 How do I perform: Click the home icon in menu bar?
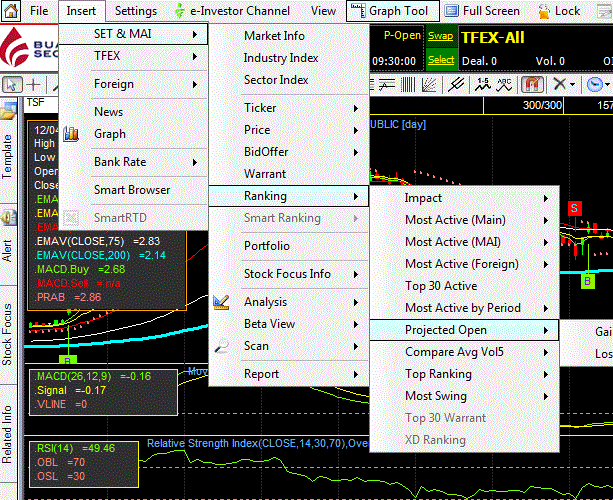[11, 11]
